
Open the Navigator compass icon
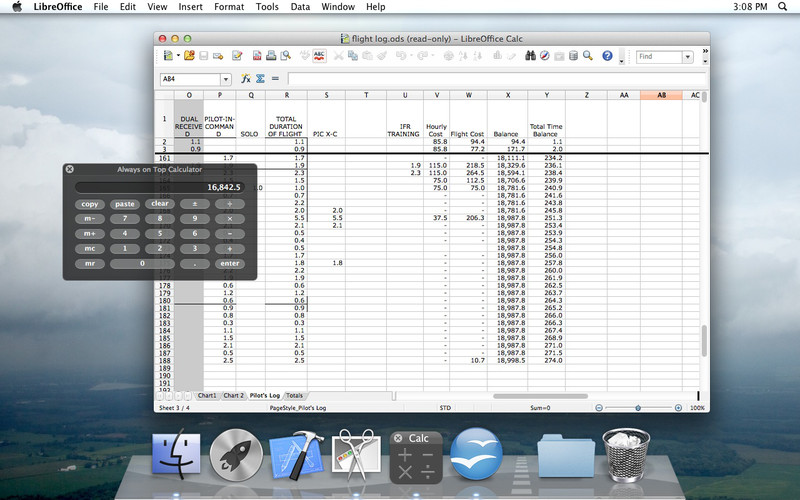coord(545,56)
